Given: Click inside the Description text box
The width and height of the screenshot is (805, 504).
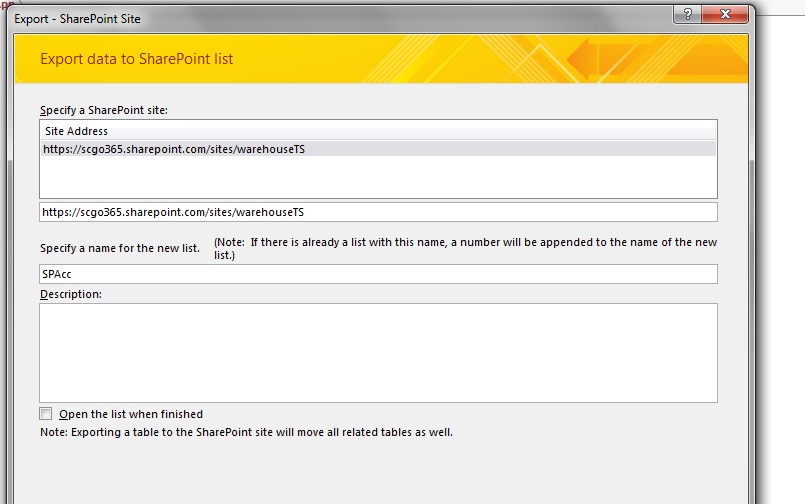Looking at the screenshot, I should 378,353.
